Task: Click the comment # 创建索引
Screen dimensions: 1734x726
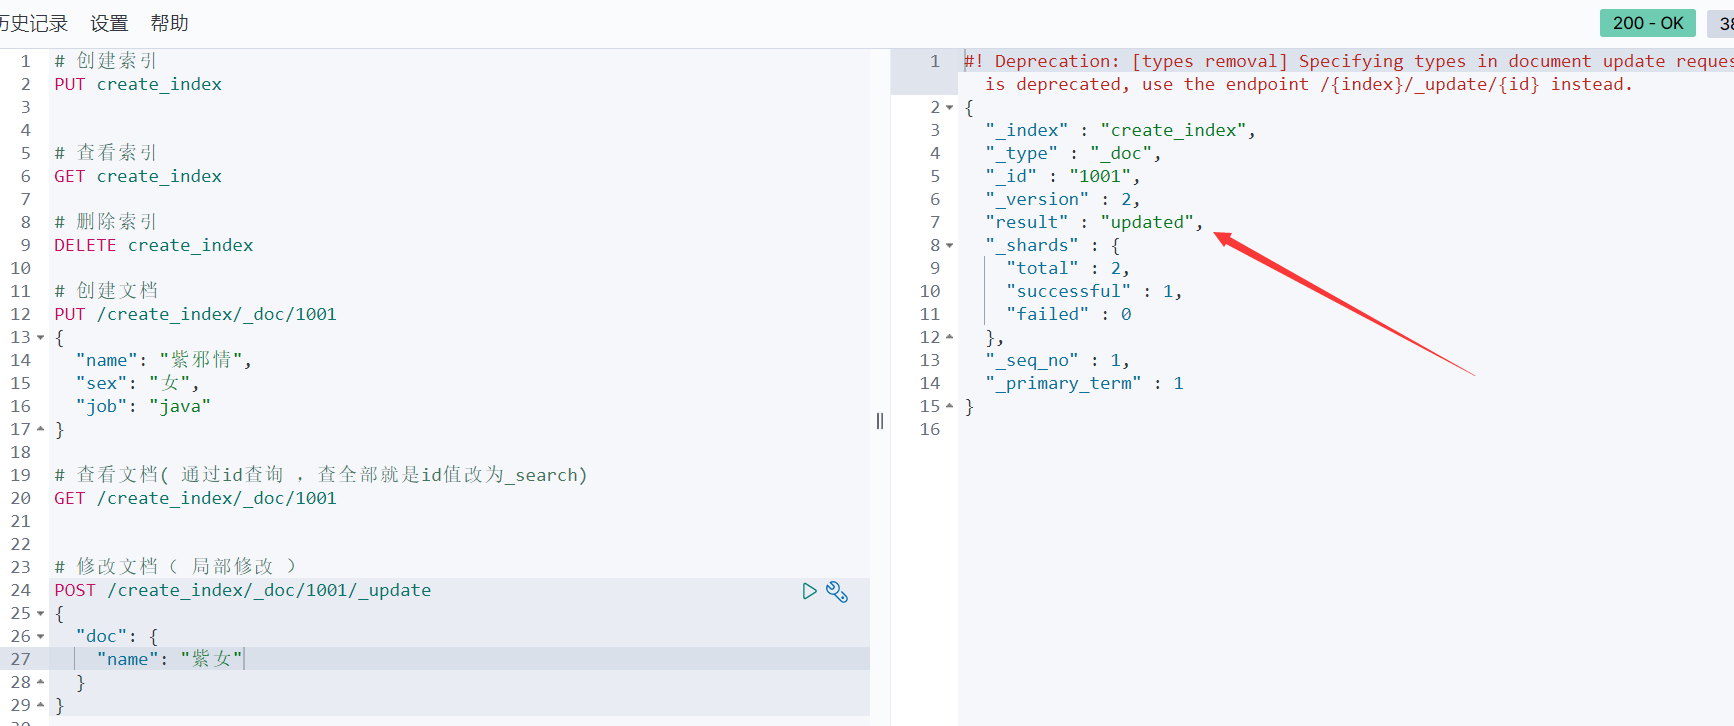Action: tap(106, 61)
